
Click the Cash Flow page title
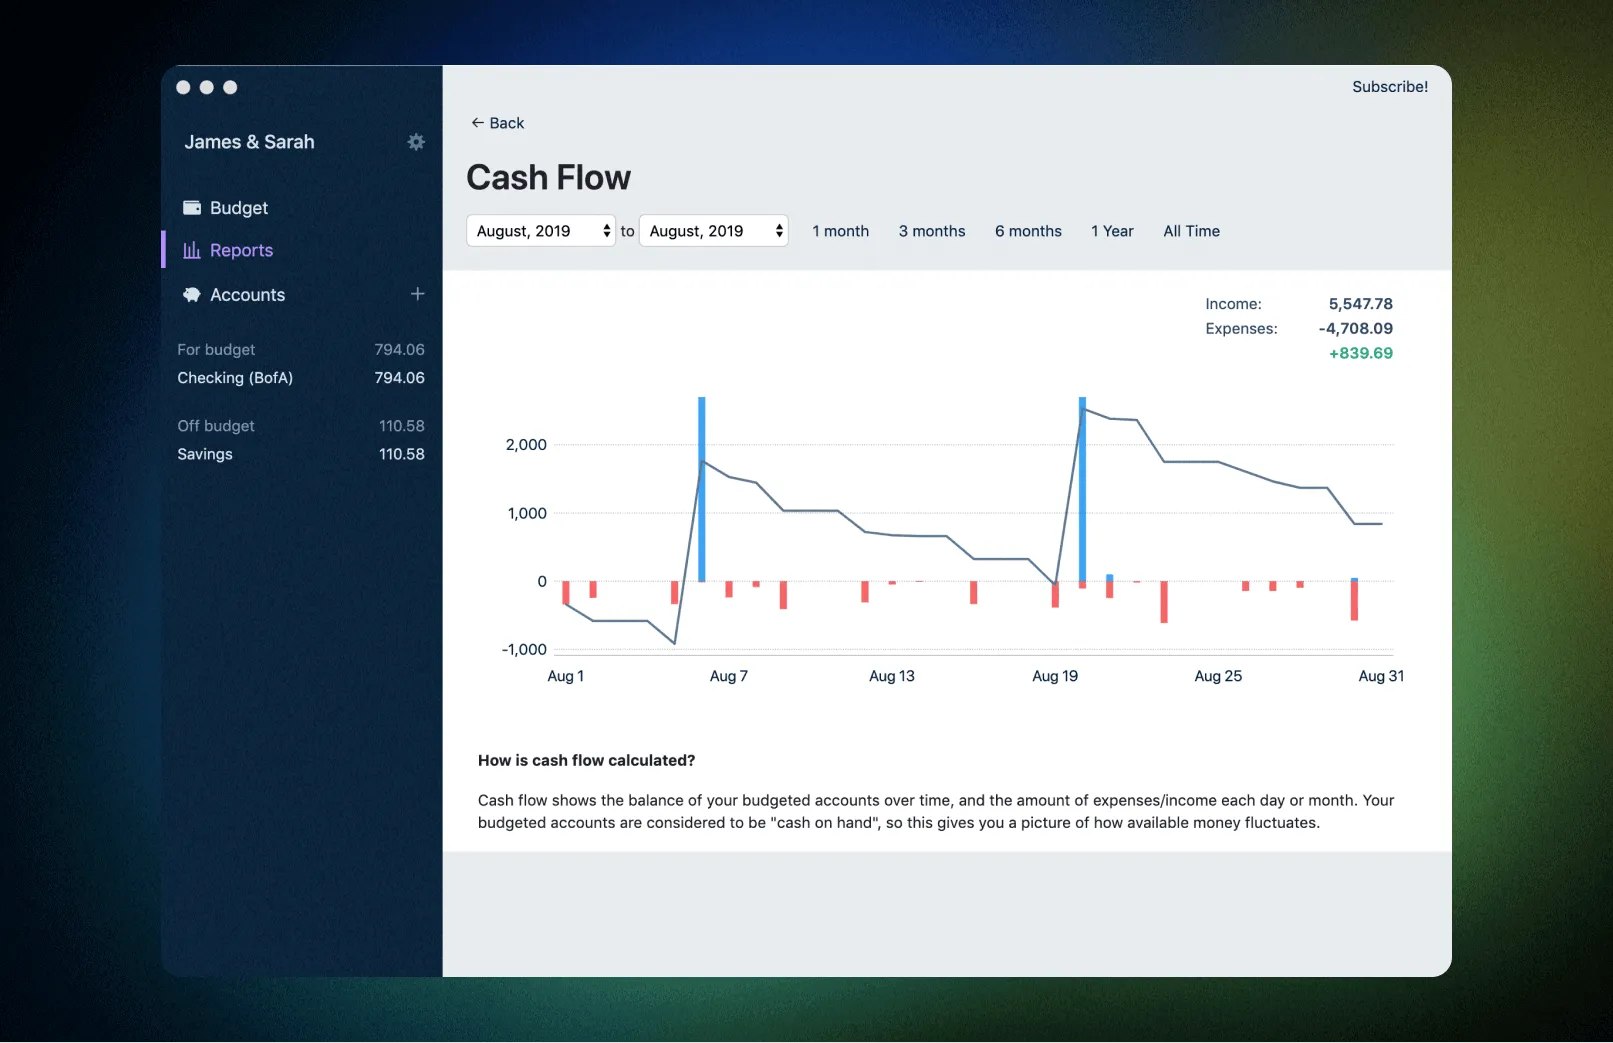(x=549, y=178)
